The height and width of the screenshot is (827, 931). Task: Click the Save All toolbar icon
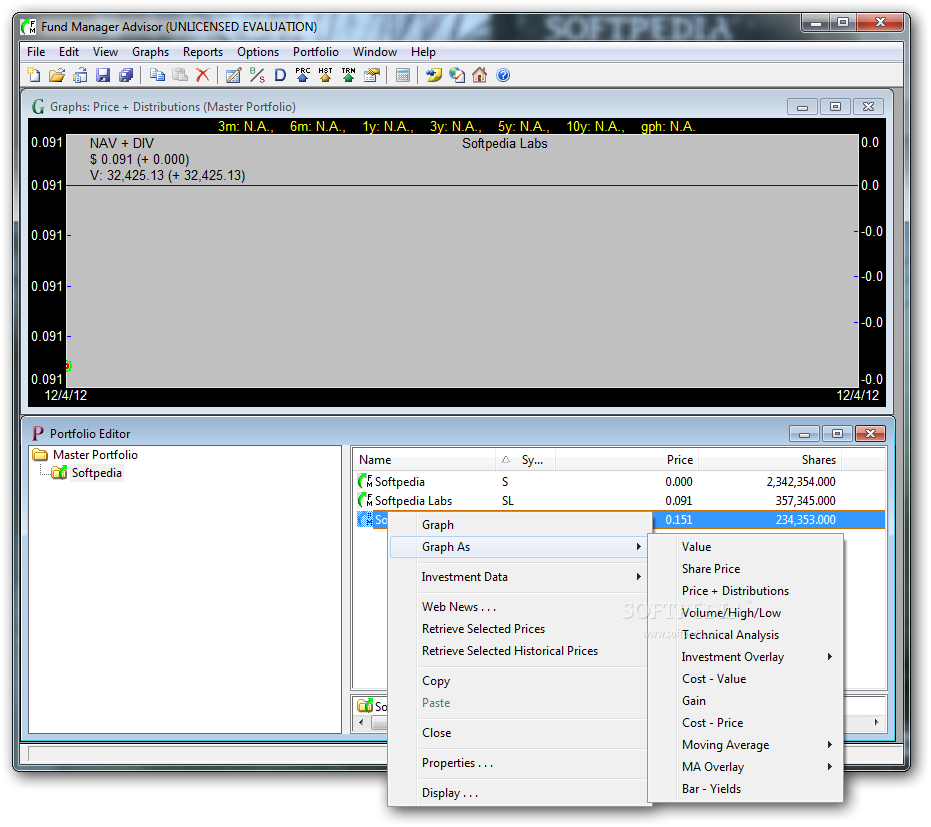click(x=126, y=75)
